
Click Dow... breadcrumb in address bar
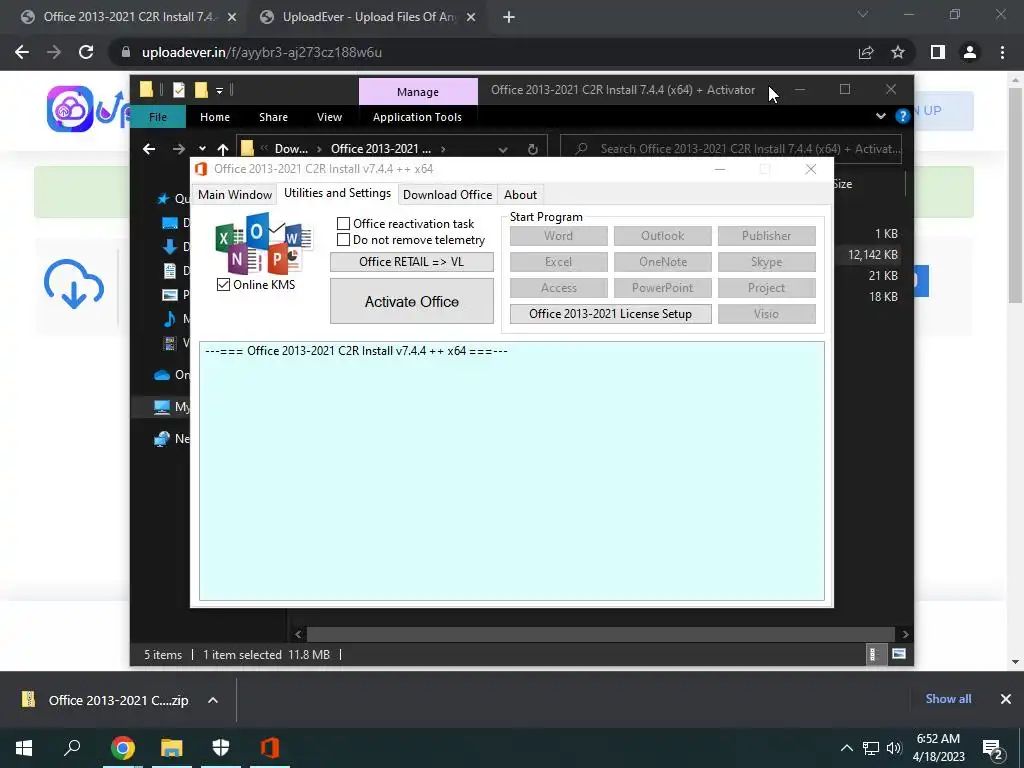[x=291, y=149]
